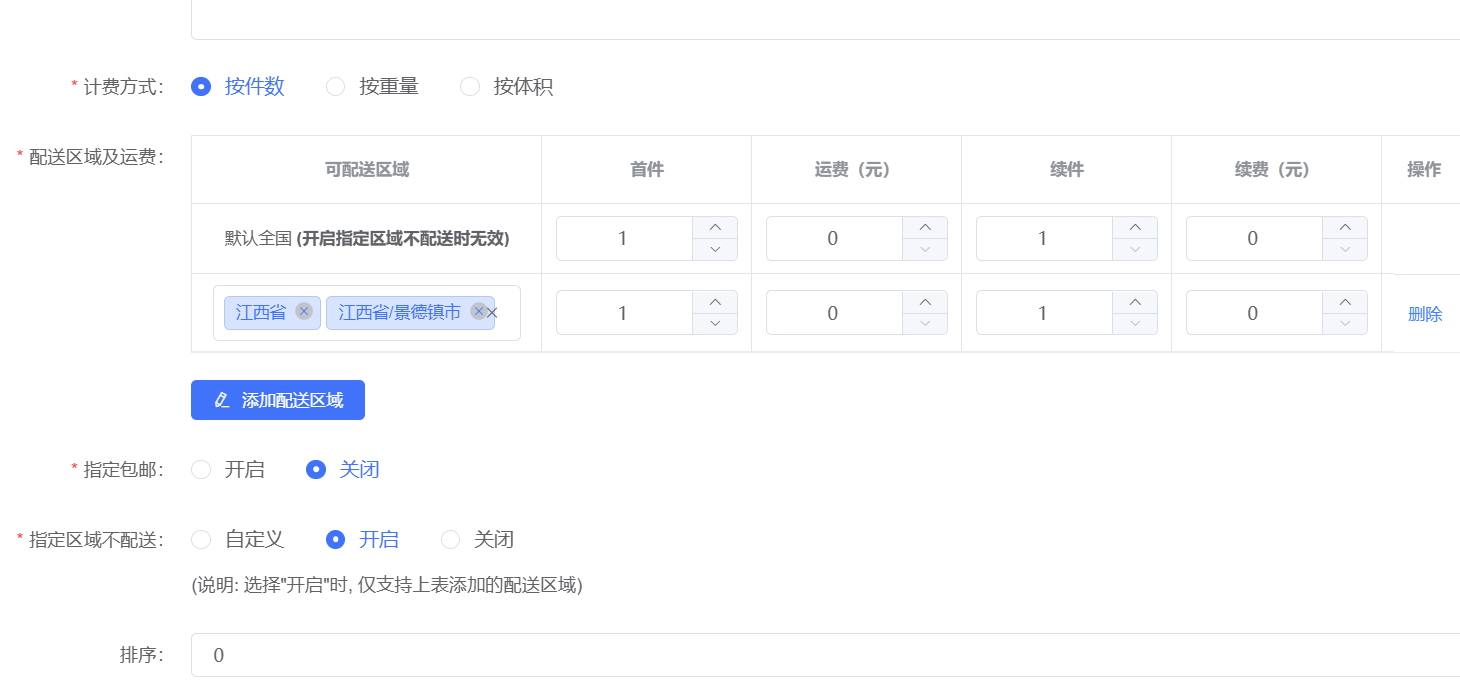Click the 操作 column header
The width and height of the screenshot is (1460, 684).
1424,170
